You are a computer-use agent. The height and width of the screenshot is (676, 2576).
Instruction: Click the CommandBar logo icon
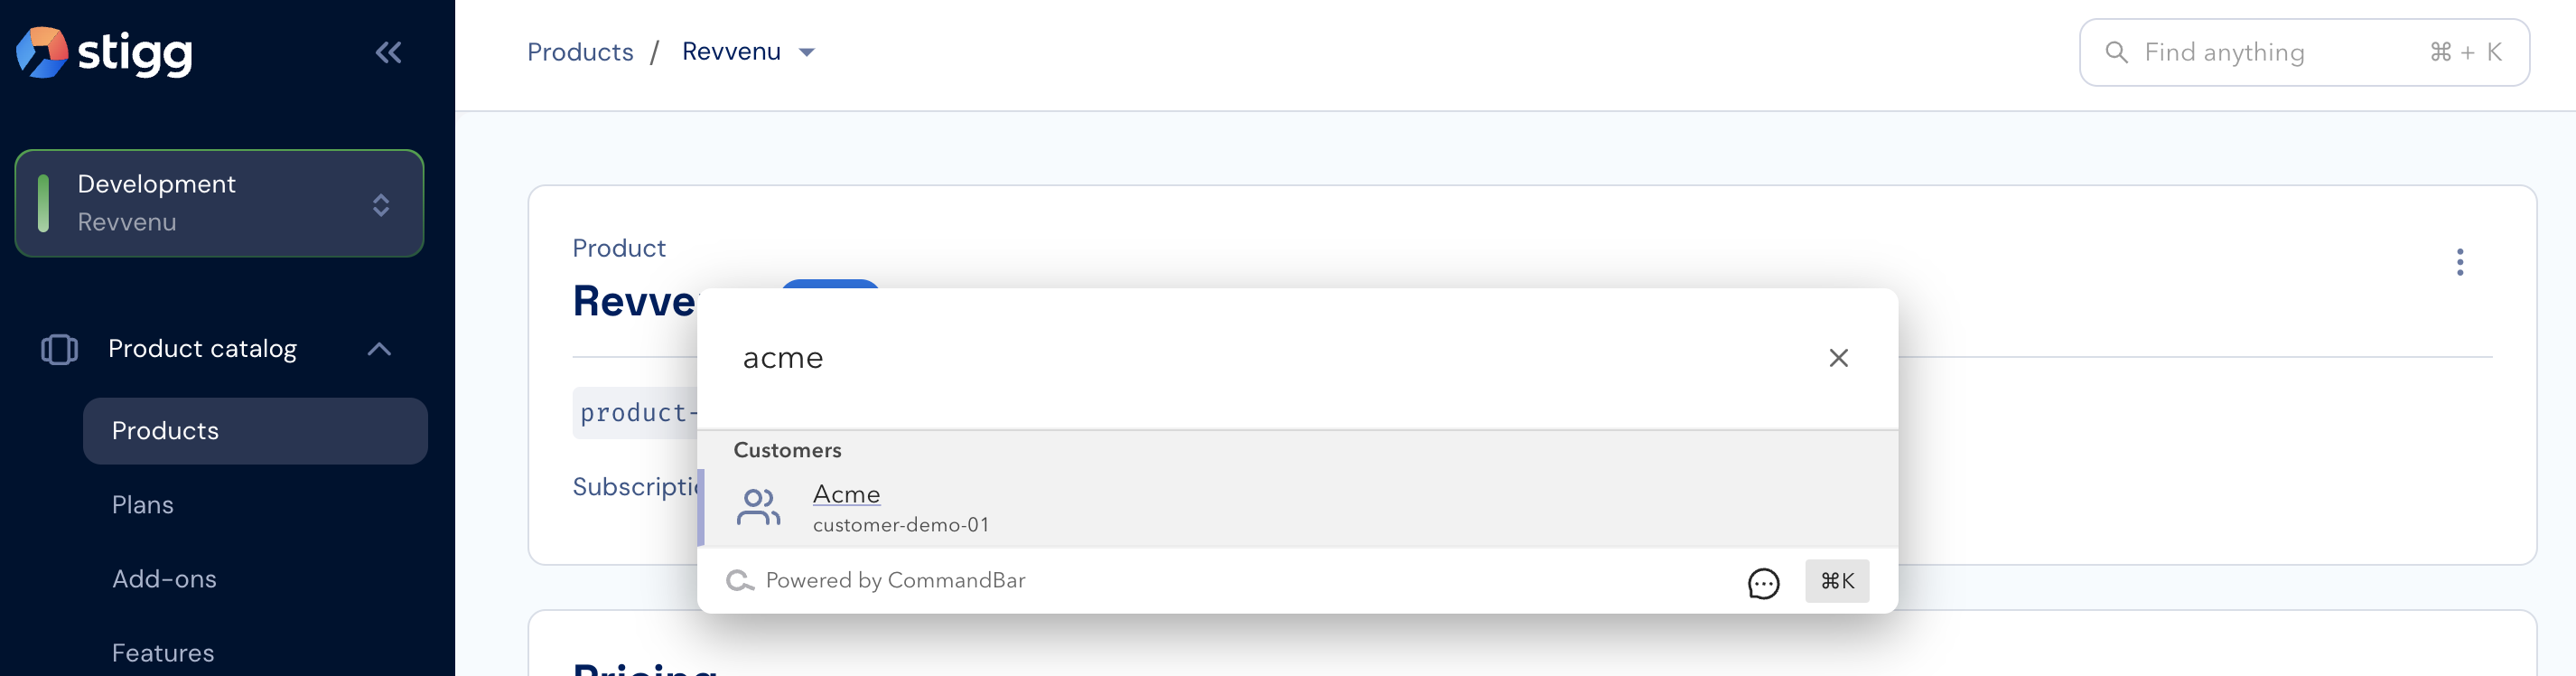coord(739,581)
